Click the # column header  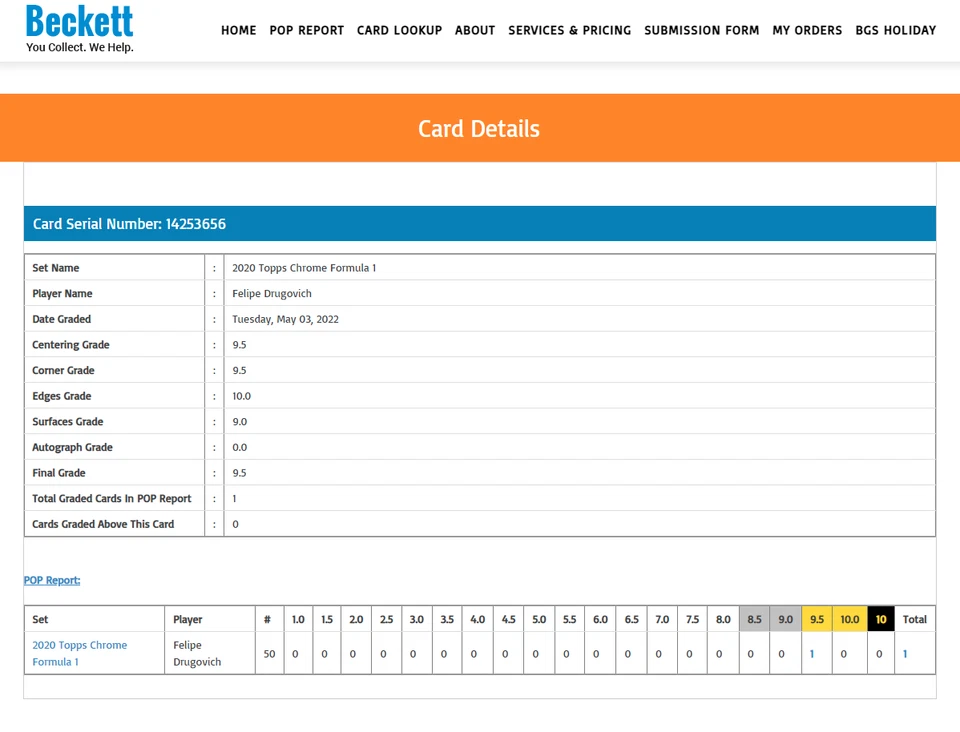[x=268, y=619]
